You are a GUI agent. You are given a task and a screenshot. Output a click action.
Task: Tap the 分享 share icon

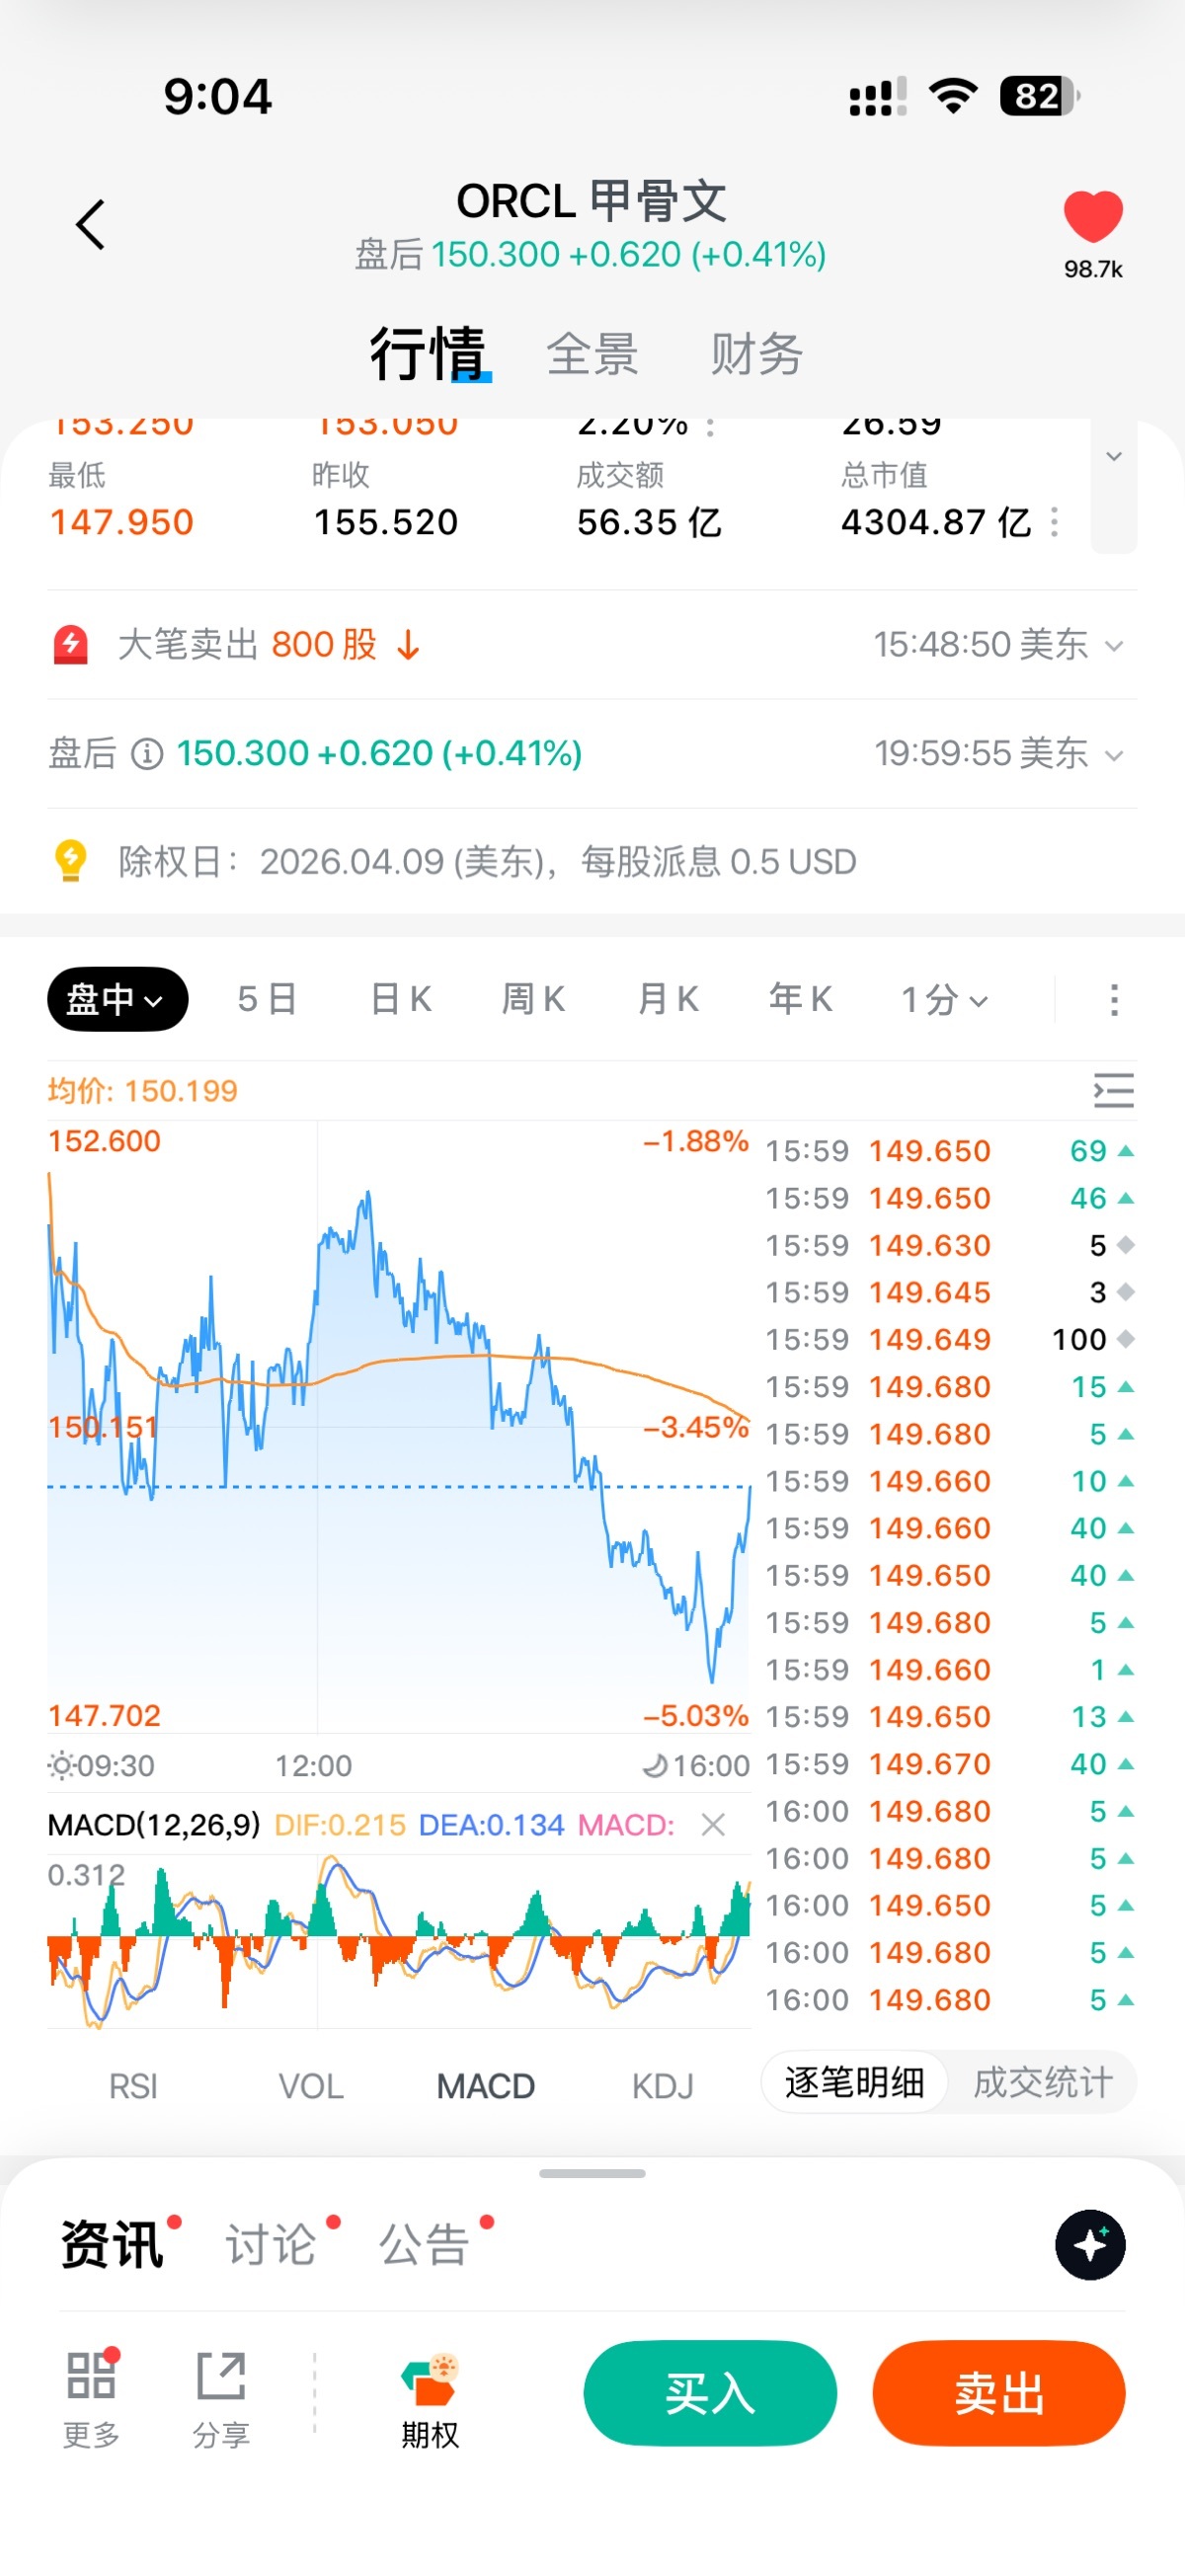pos(221,2376)
